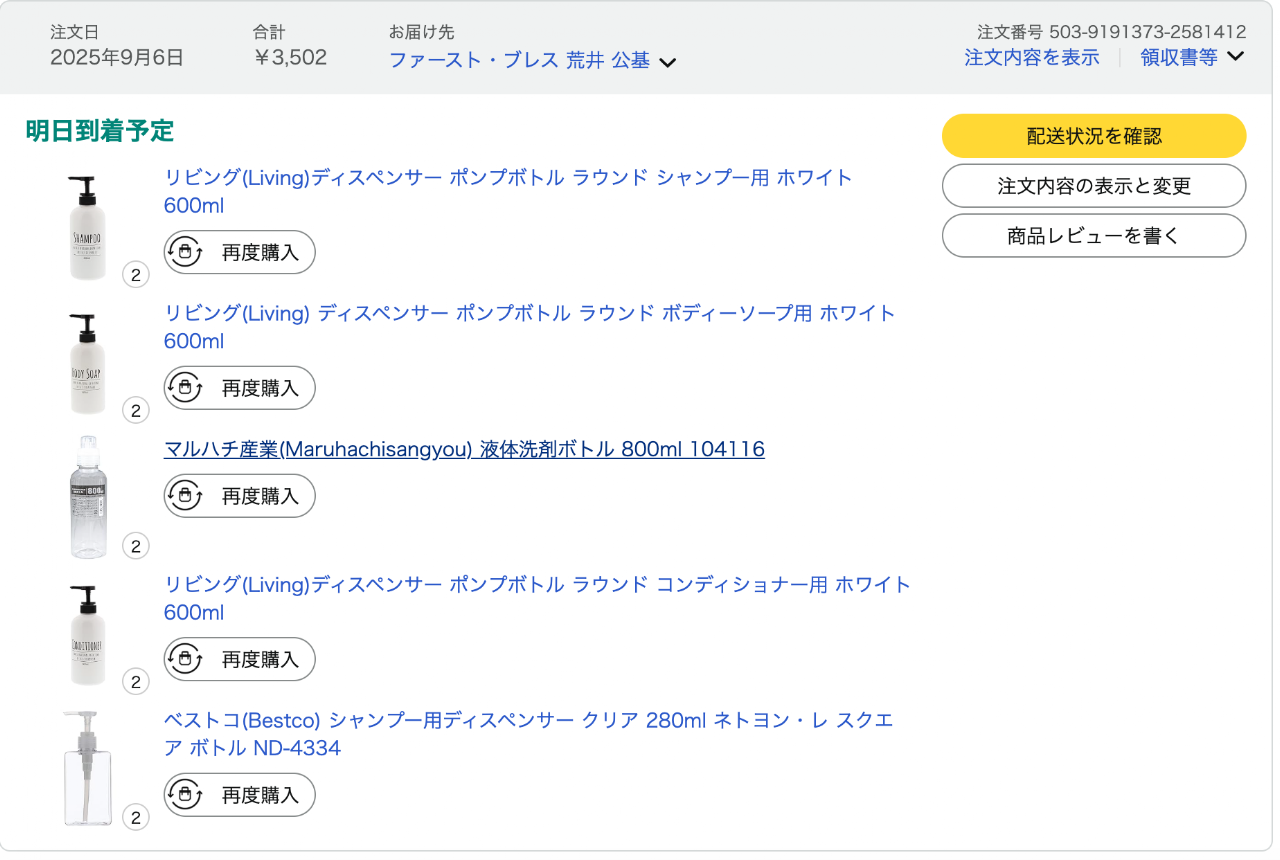Open the リビング コンディショナー用 ホワイト product link

tap(537, 585)
